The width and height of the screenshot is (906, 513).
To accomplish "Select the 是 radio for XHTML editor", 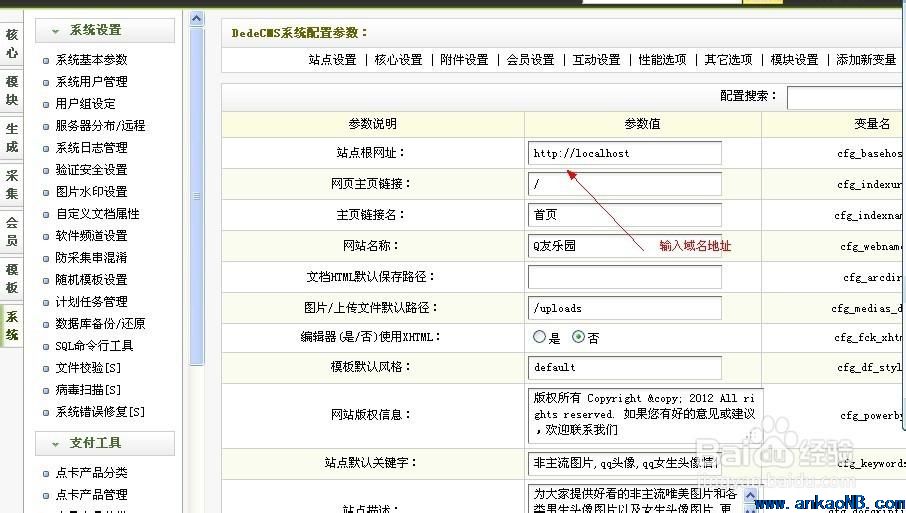I will [x=540, y=338].
